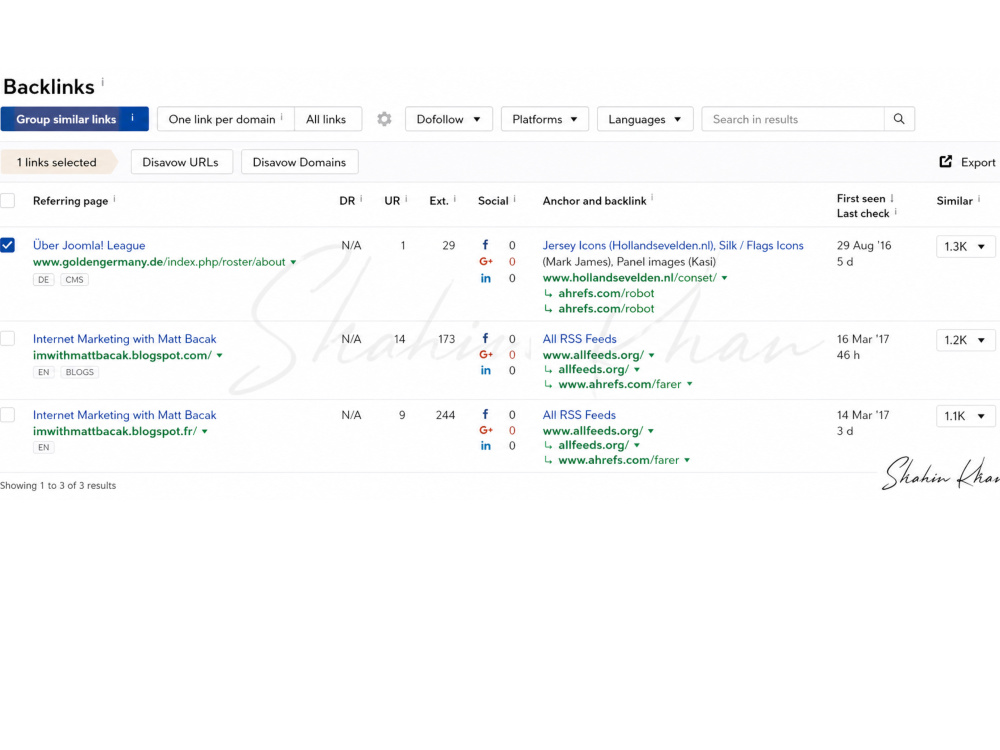Expand imwithmattbacak.blogspot.fr URL arrow
Viewport: 1000px width, 750px height.
pyautogui.click(x=205, y=431)
